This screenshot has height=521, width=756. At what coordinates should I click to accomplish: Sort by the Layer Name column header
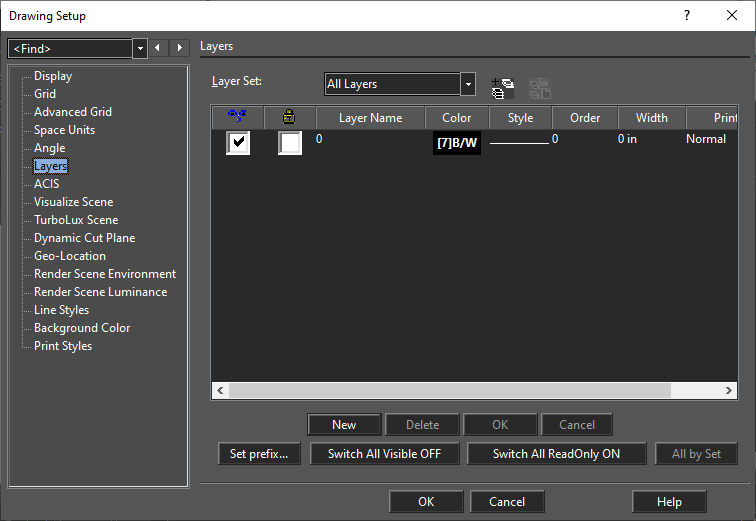370,118
